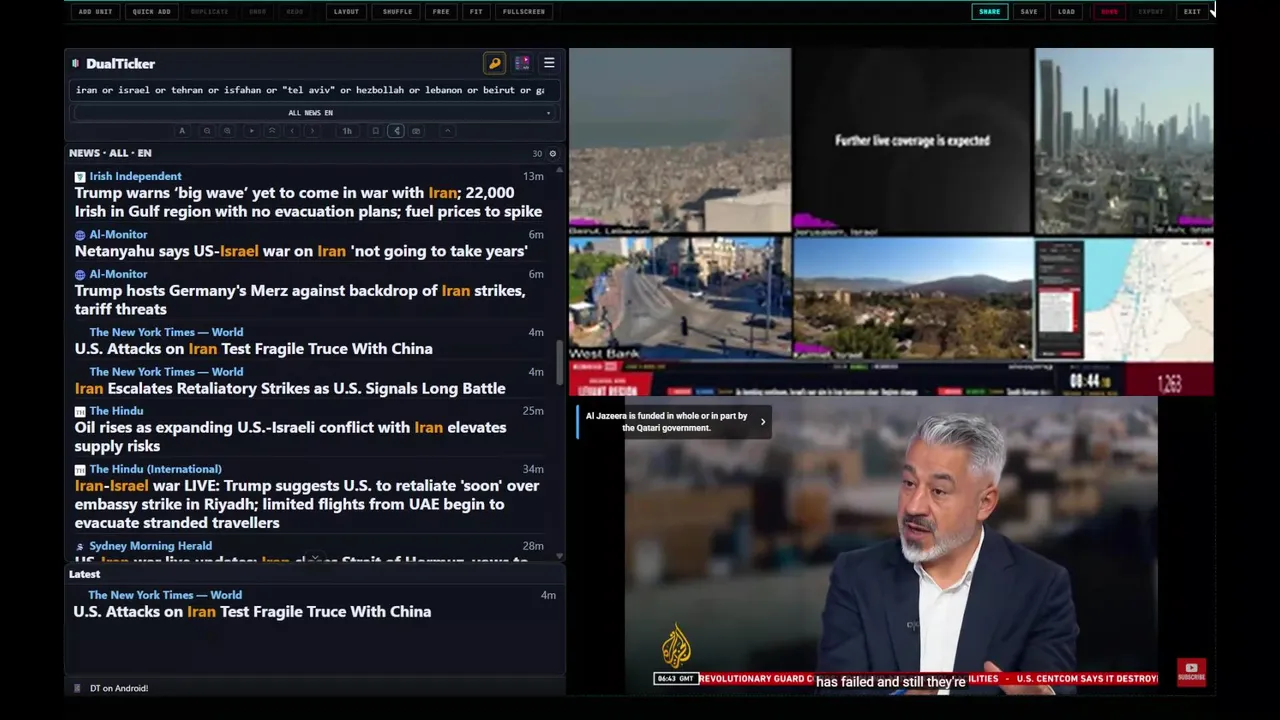Viewport: 1280px width, 720px height.
Task: Click the DualTicker logo icon
Action: click(76, 64)
